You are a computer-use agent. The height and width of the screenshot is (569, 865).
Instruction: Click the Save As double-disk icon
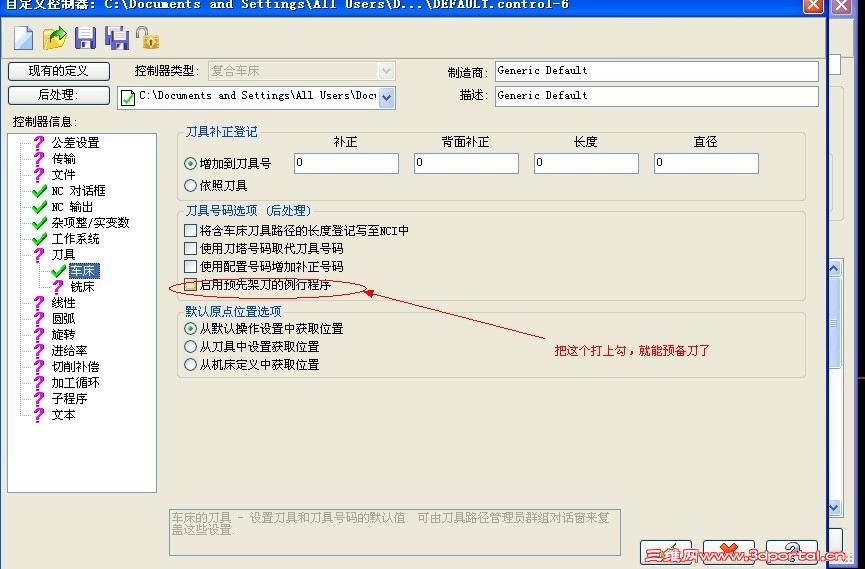[x=116, y=38]
